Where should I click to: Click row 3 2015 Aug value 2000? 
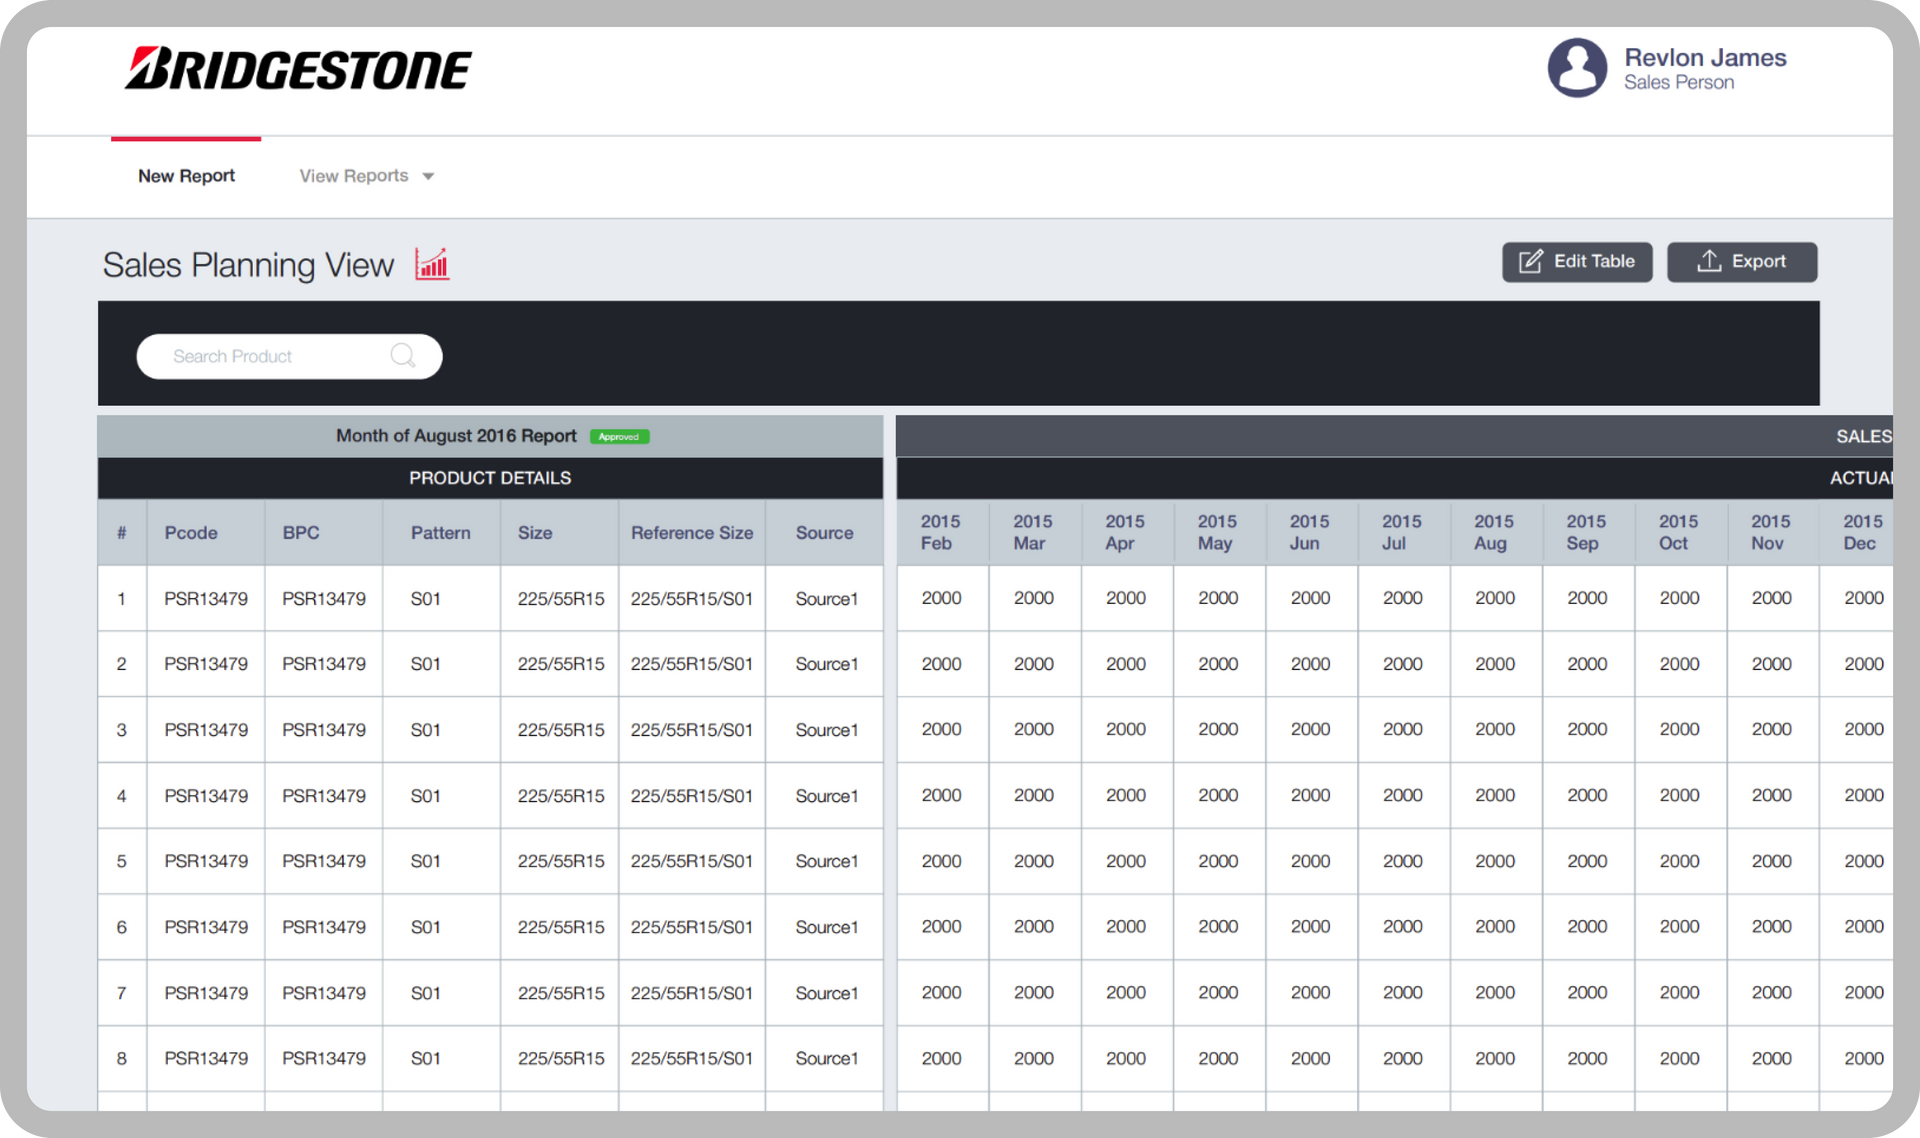coord(1495,729)
